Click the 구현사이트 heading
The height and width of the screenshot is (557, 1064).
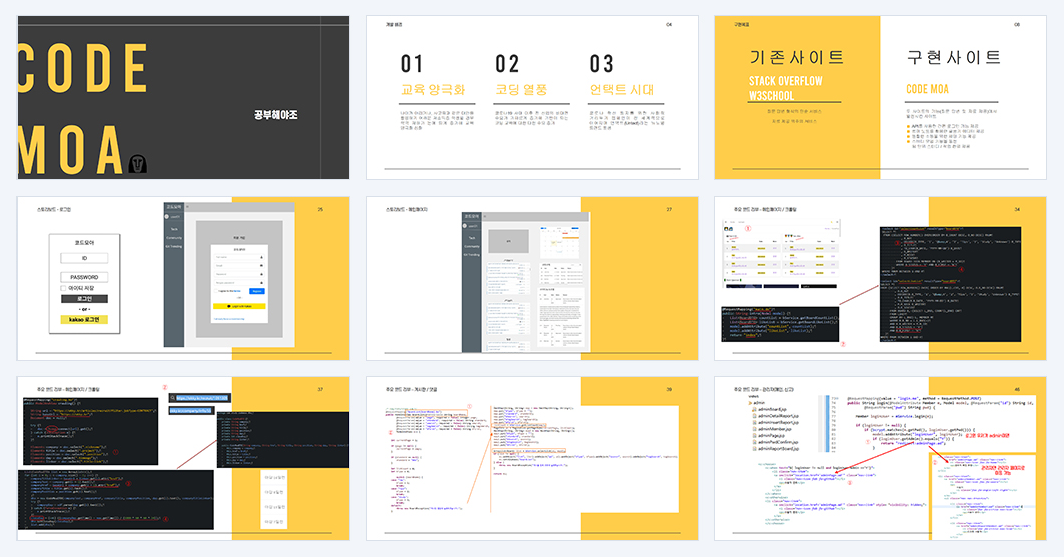(953, 57)
